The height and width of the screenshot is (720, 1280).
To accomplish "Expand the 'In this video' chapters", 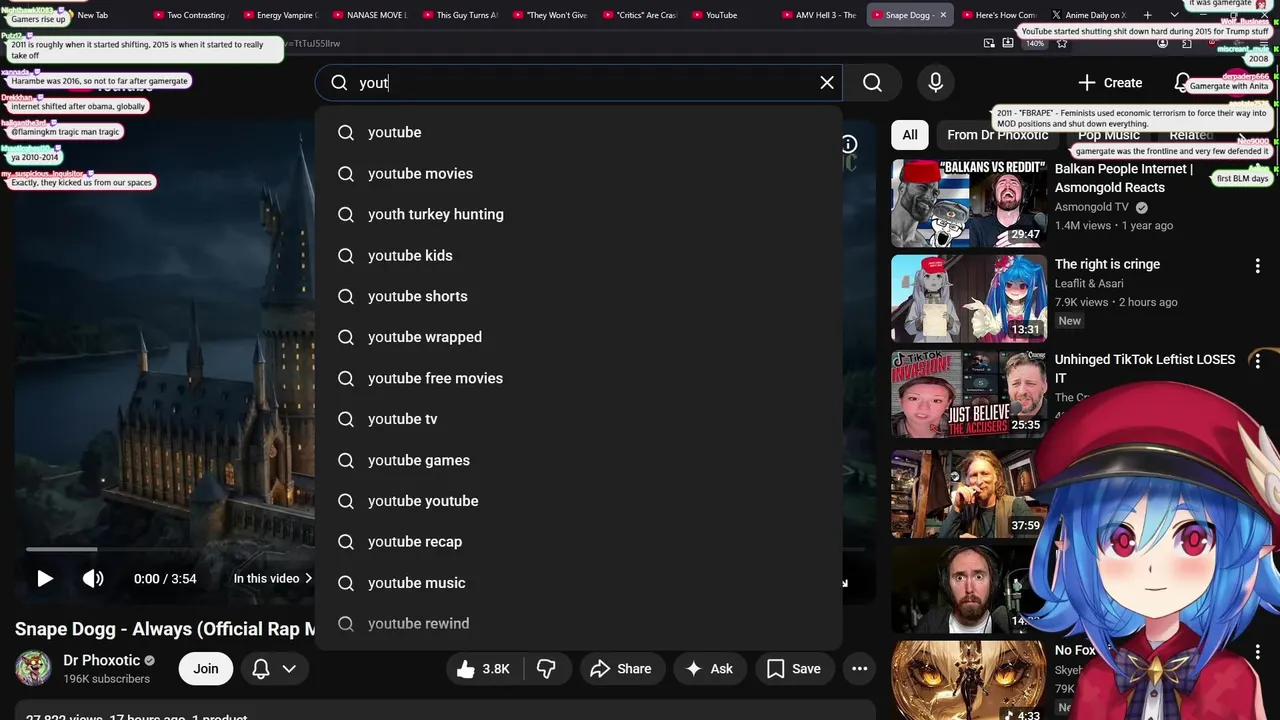I will point(272,578).
